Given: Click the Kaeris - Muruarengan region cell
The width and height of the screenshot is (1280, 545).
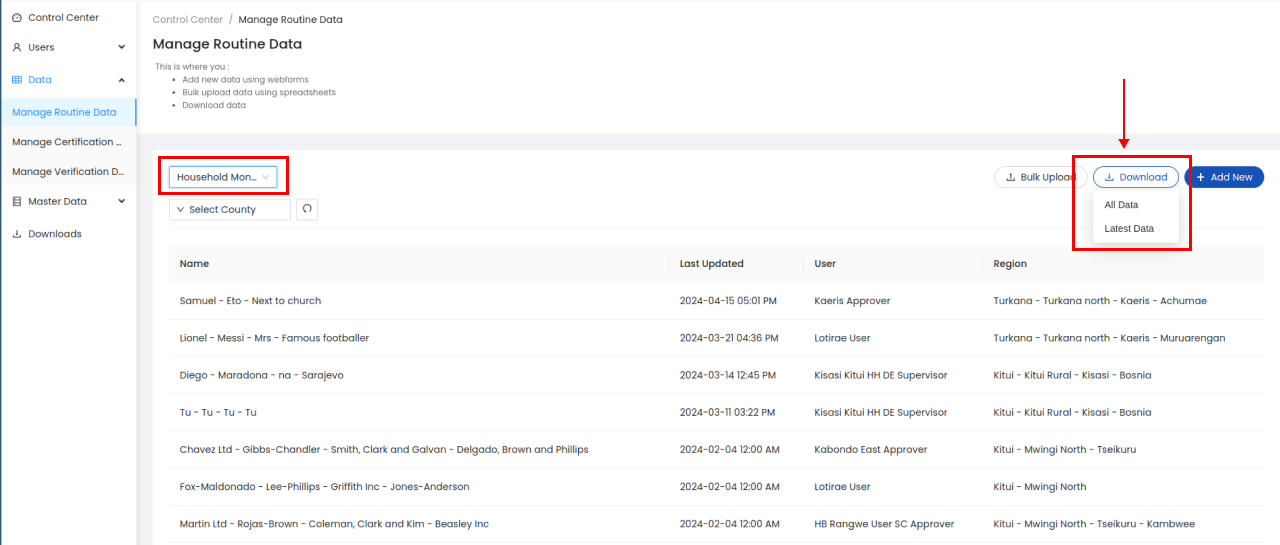Looking at the screenshot, I should [1109, 338].
